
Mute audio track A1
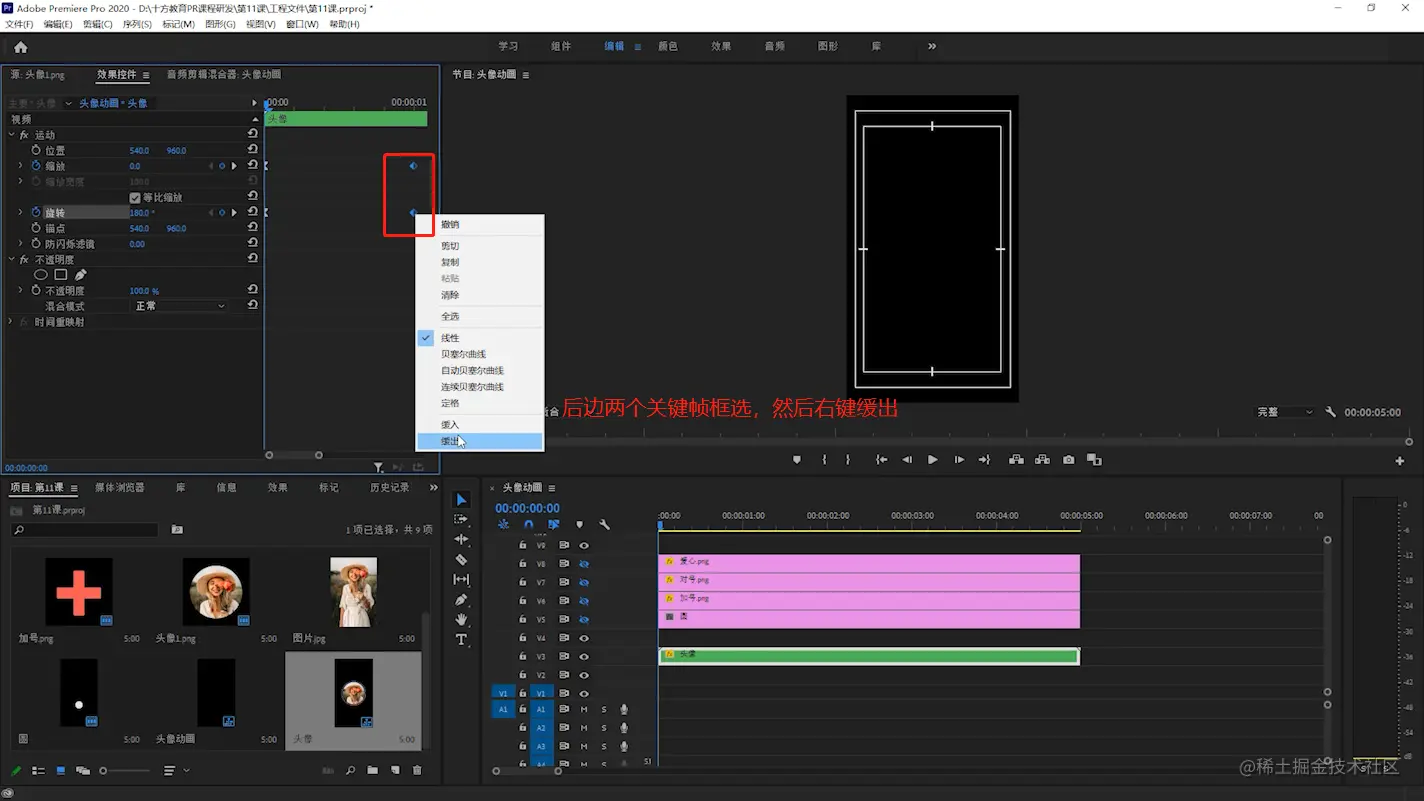584,710
